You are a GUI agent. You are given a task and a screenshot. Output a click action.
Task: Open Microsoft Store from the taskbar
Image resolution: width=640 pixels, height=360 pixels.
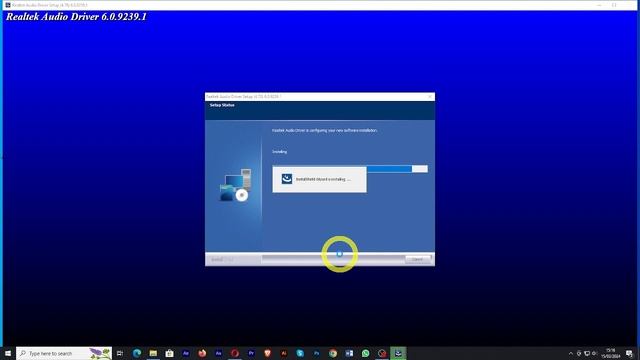(169, 353)
